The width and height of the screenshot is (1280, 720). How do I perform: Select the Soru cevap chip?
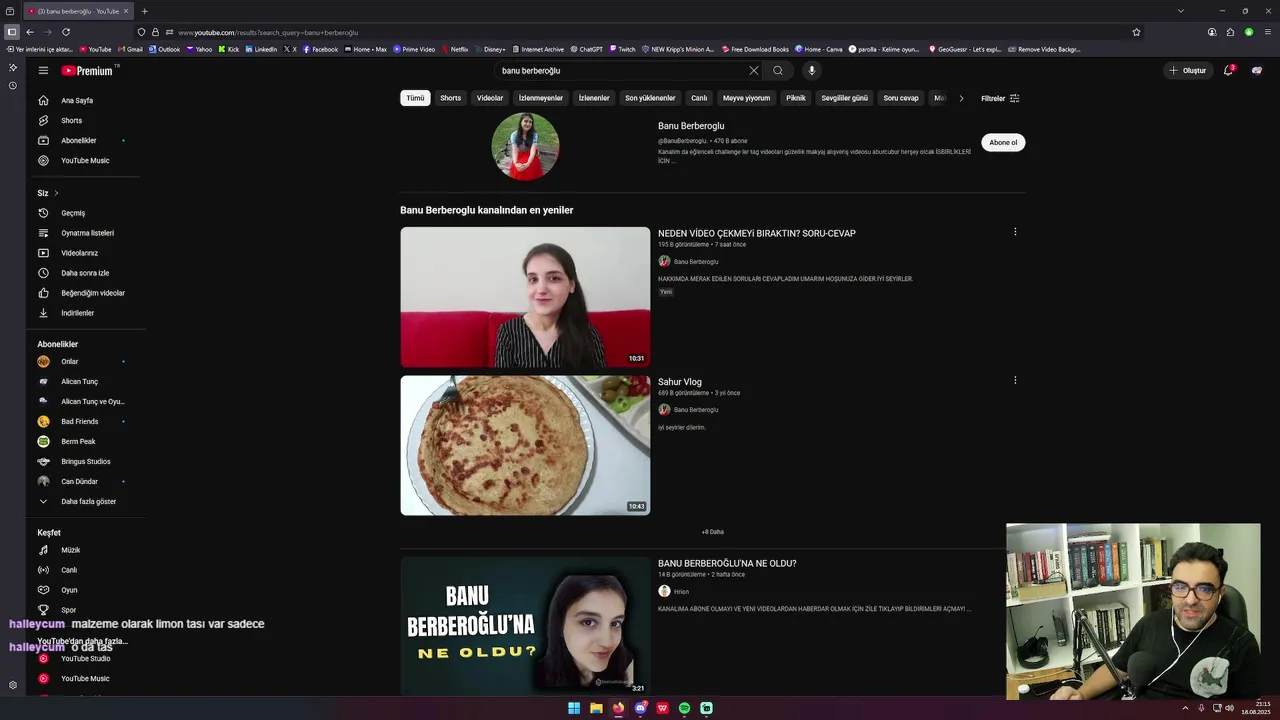(x=901, y=98)
